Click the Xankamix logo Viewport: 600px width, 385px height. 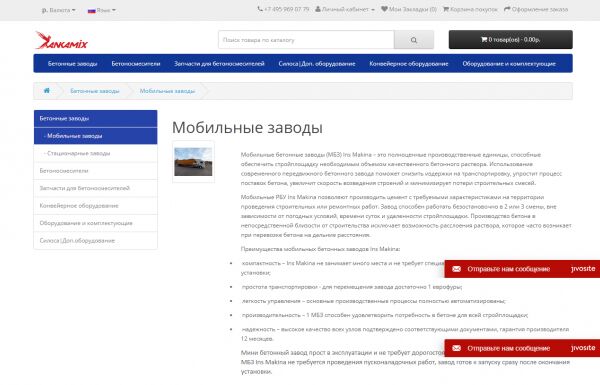[61, 40]
